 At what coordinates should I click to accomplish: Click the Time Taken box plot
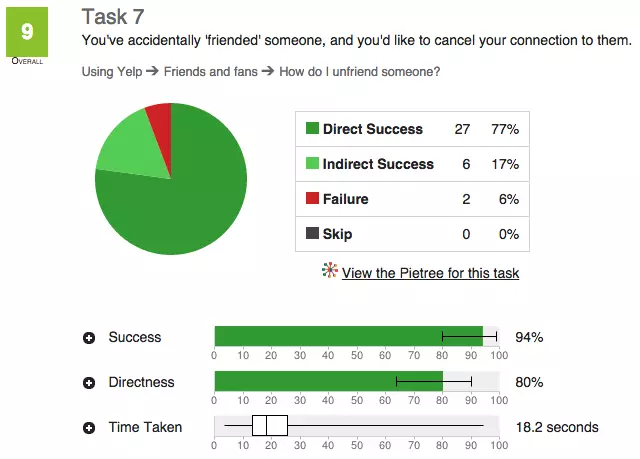[270, 426]
